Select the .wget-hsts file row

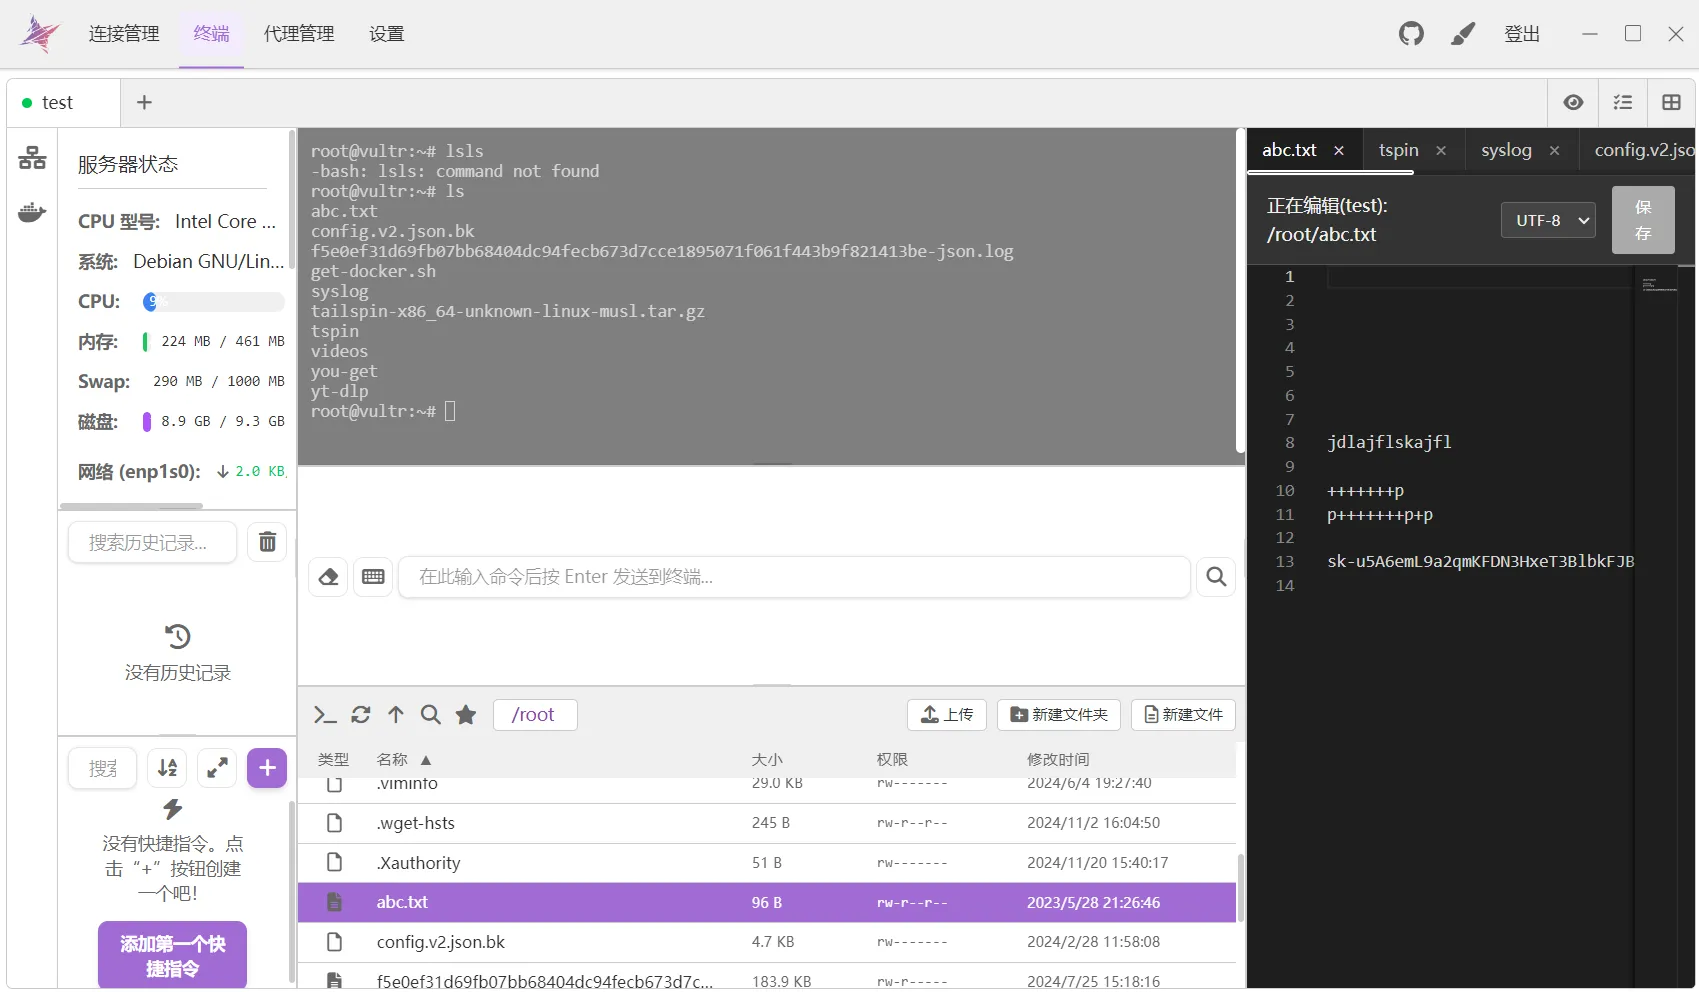point(767,823)
